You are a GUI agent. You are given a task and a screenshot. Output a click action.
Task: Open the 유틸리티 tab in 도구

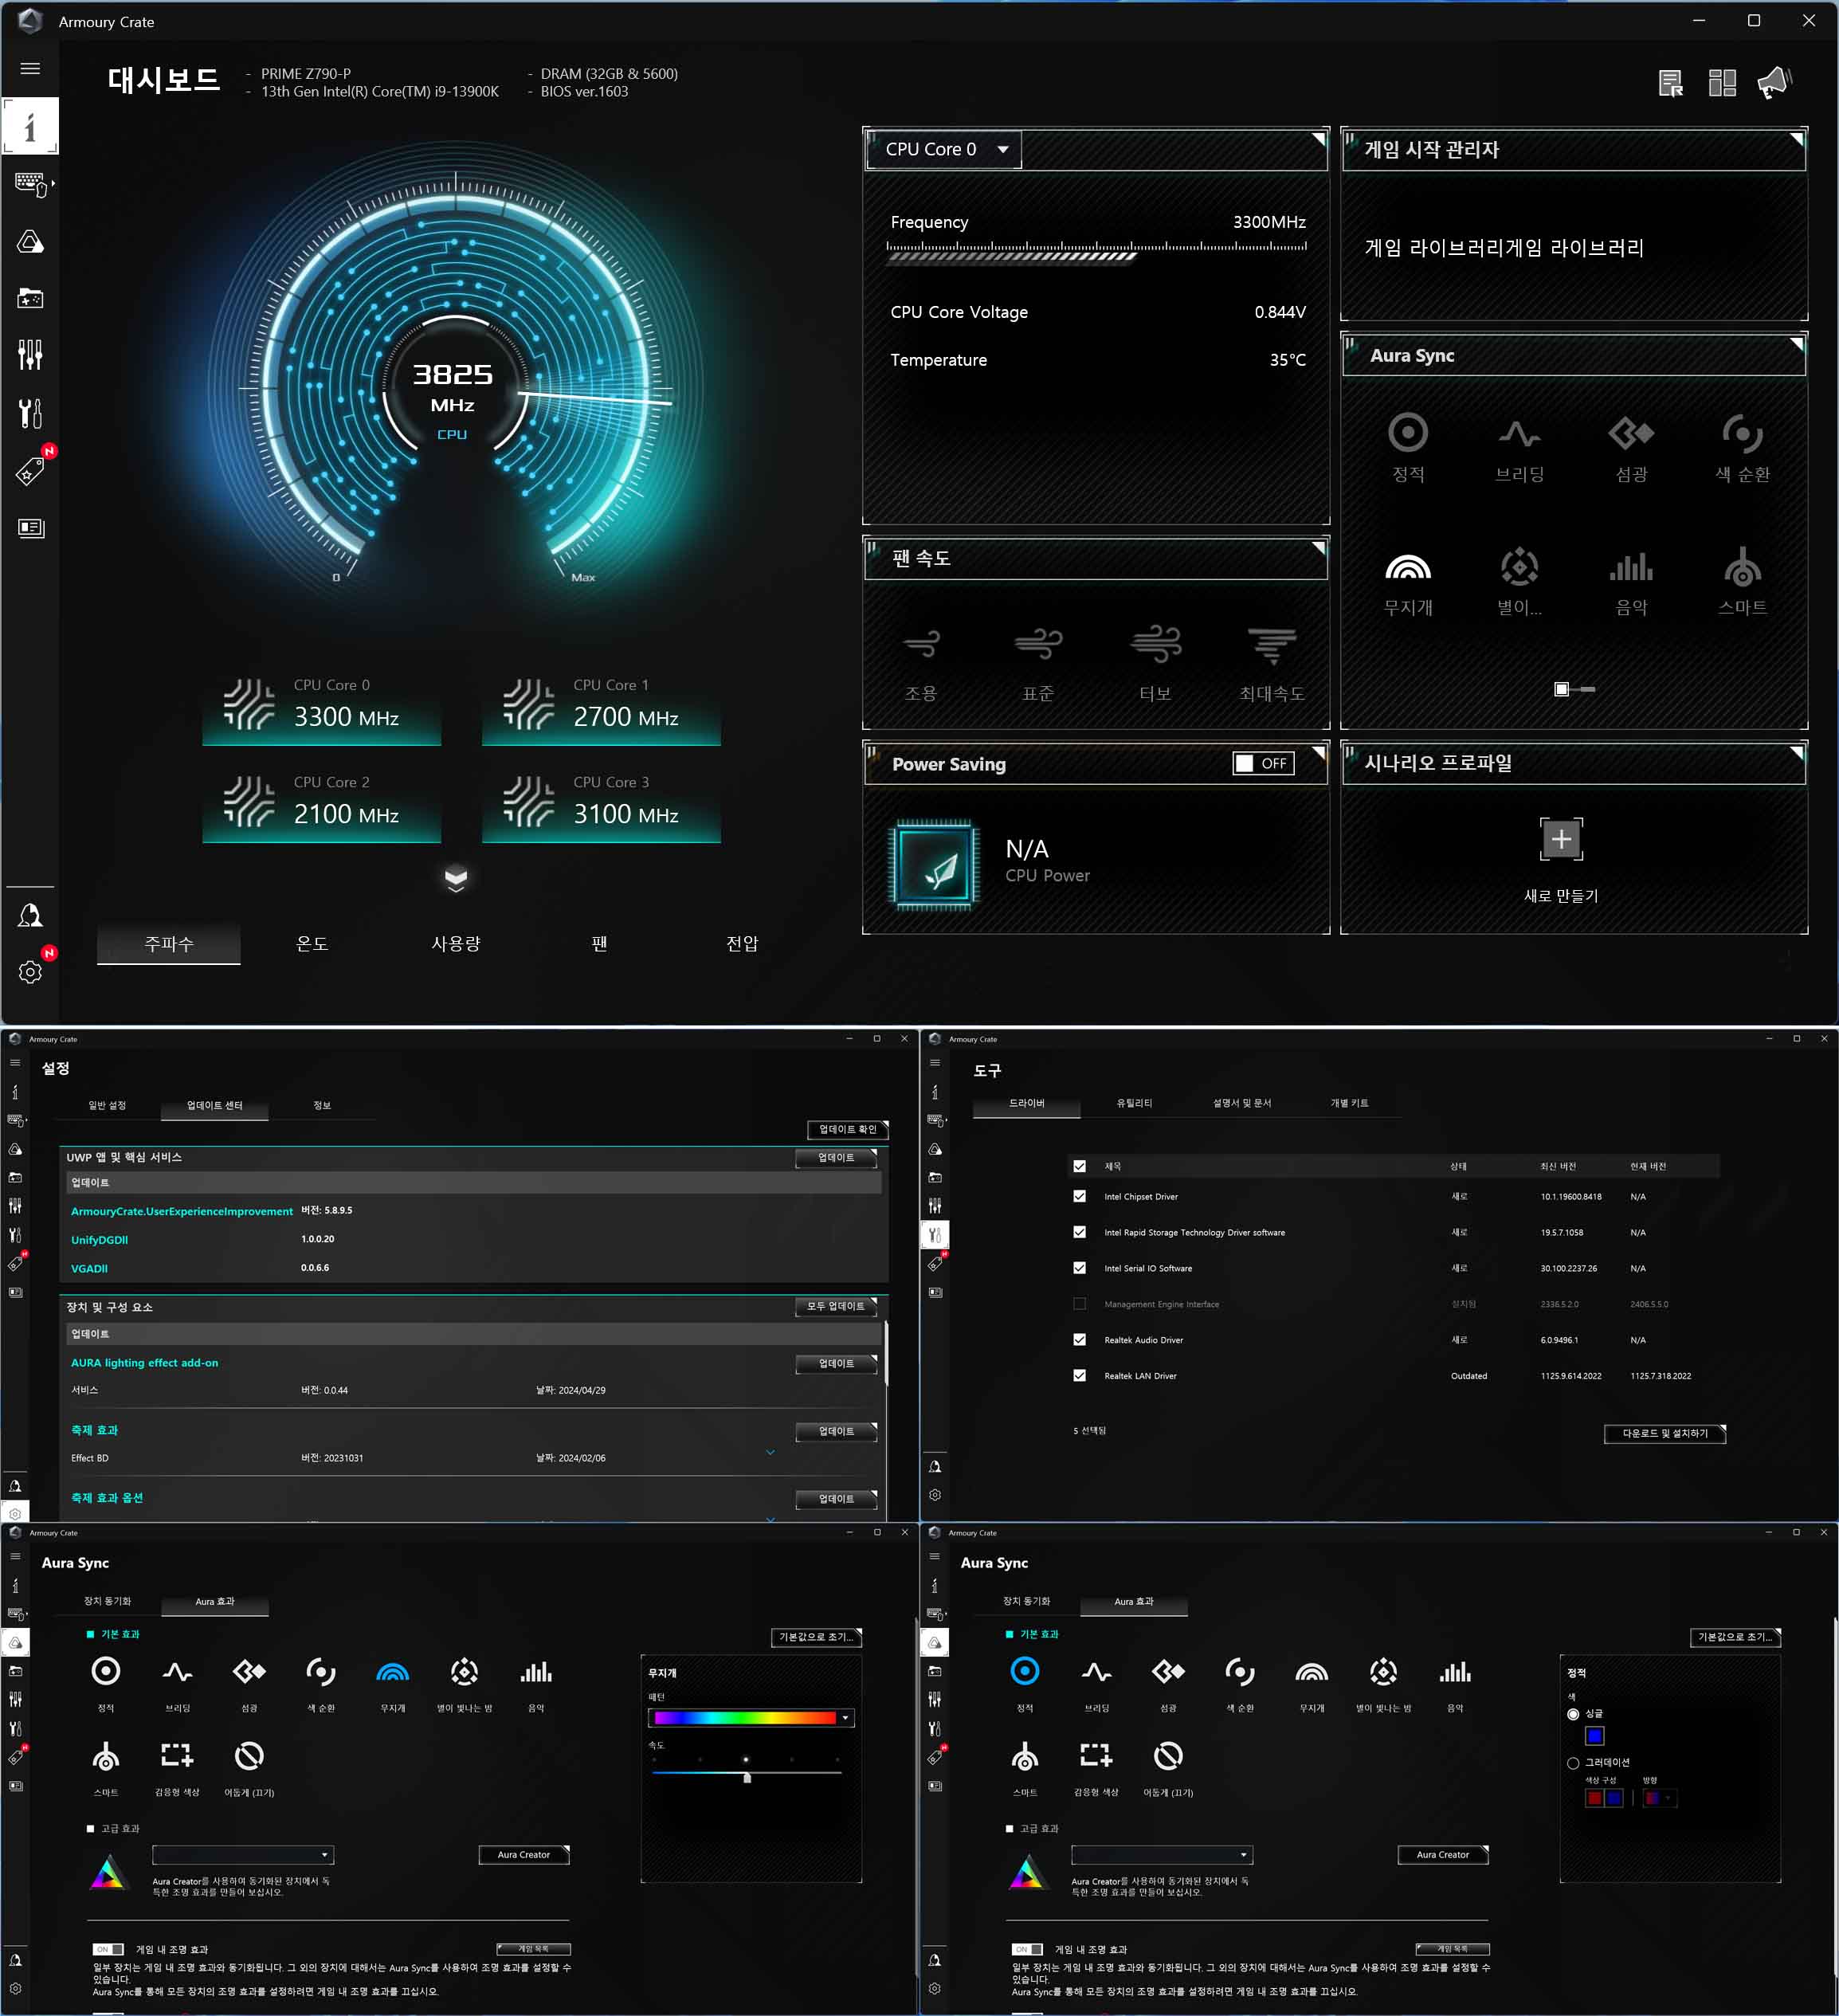1134,1103
